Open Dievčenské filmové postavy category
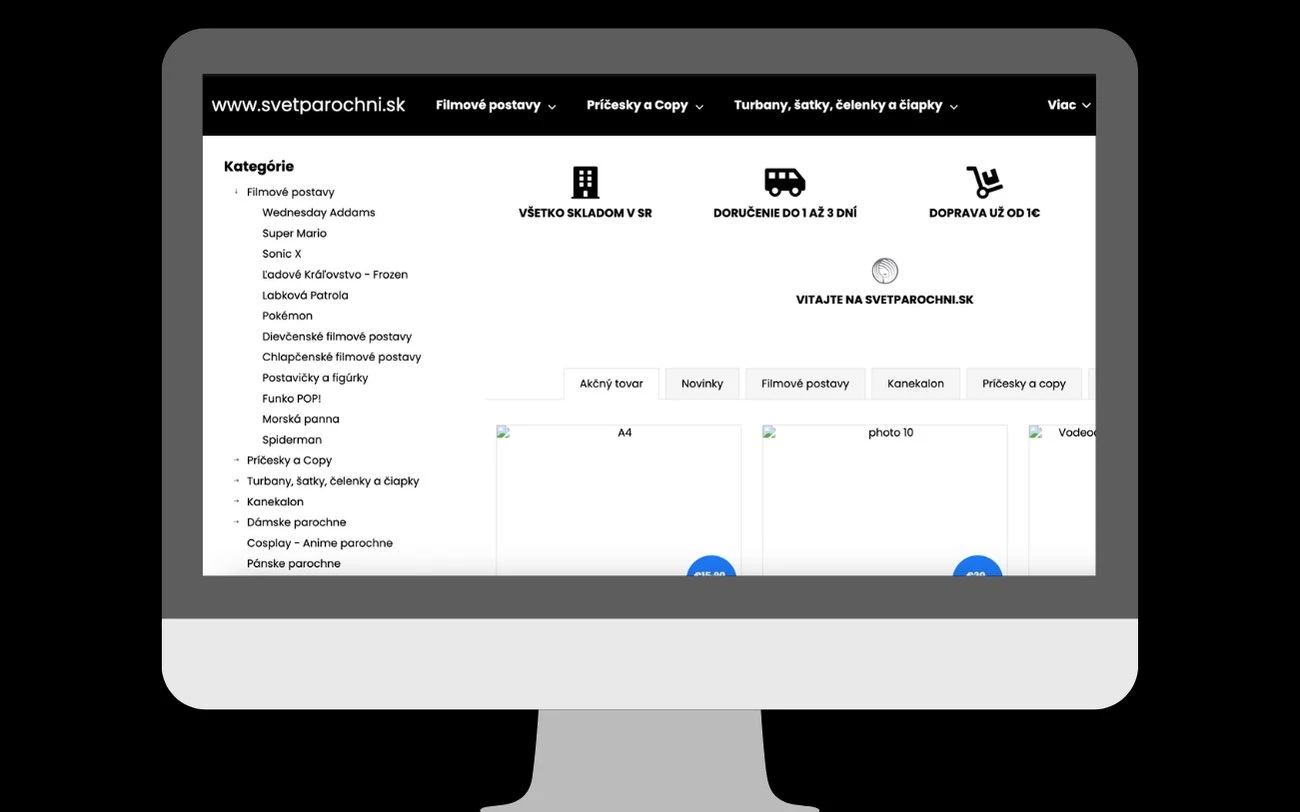The image size is (1300, 812). (337, 337)
